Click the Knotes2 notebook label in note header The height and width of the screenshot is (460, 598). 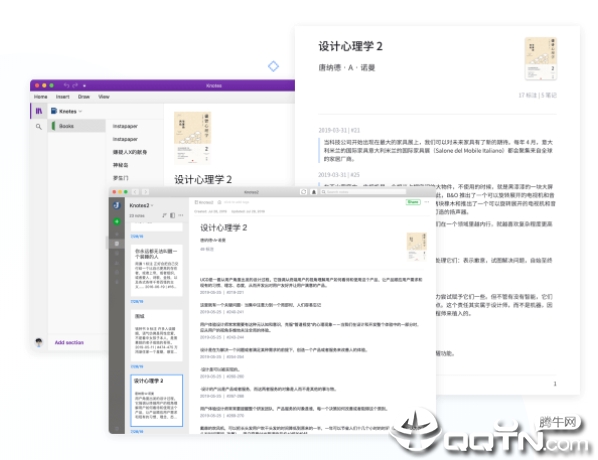[x=204, y=202]
